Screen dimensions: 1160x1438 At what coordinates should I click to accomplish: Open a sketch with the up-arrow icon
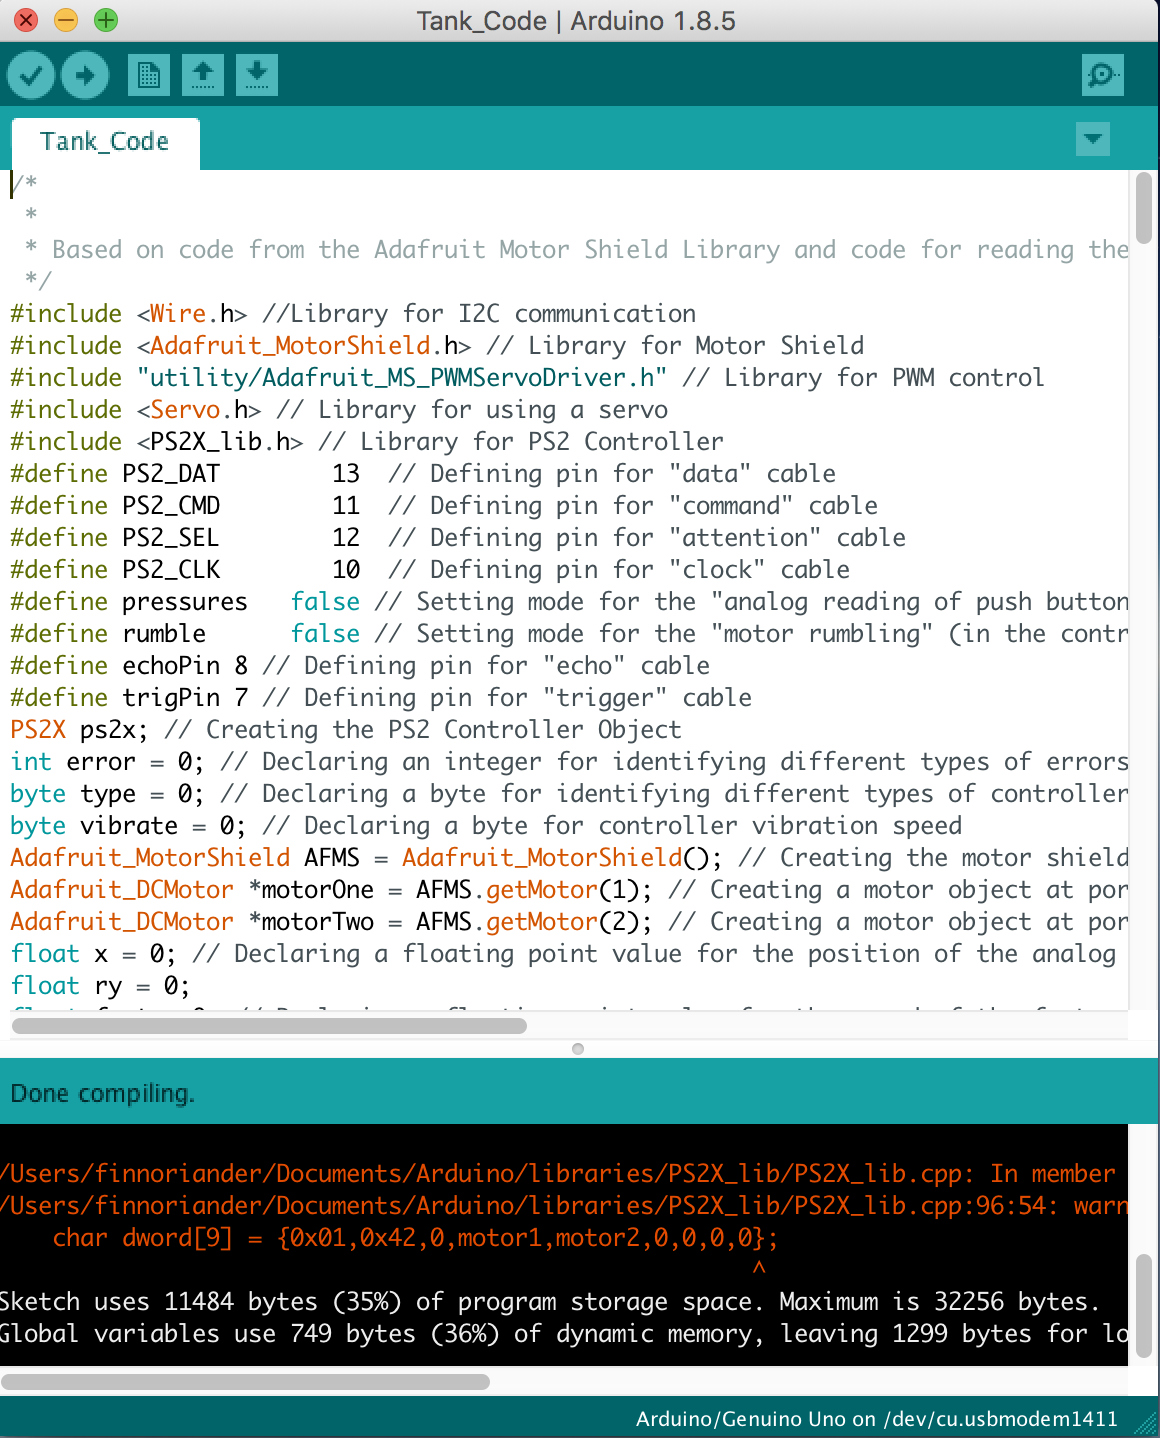point(203,75)
